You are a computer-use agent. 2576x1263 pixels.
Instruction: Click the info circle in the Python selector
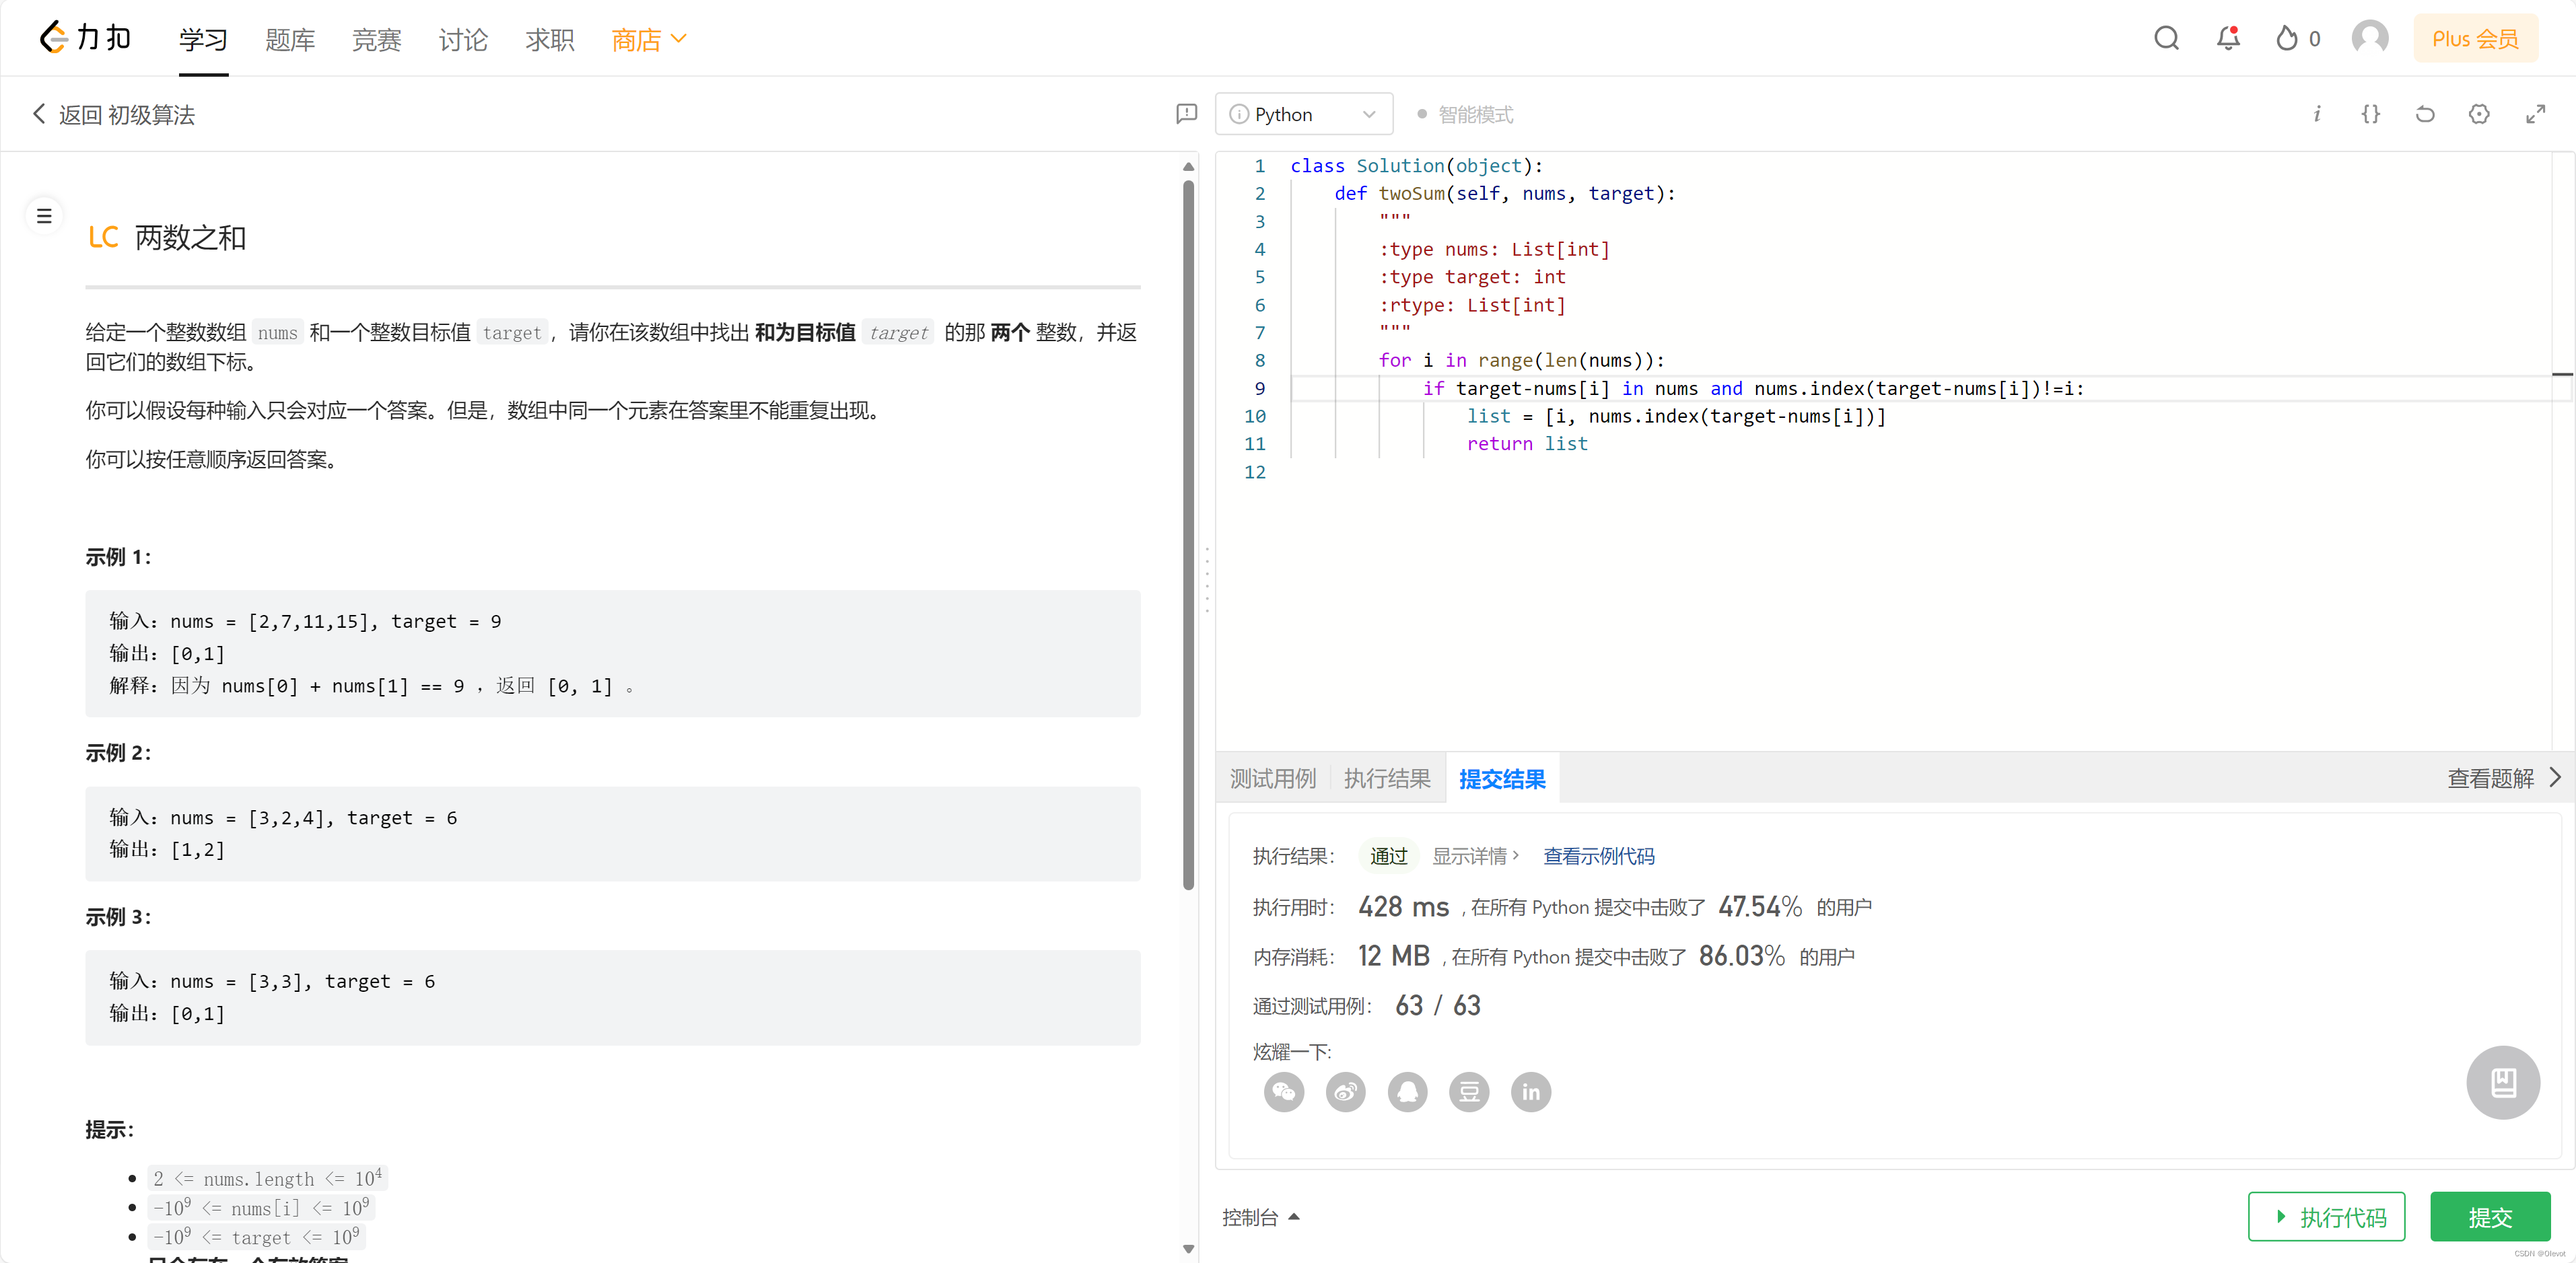click(x=1238, y=114)
